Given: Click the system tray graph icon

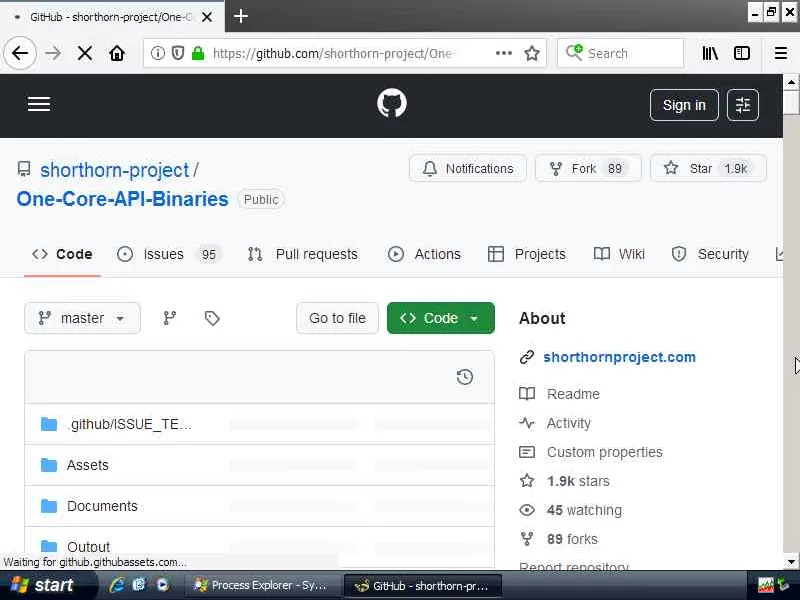Looking at the screenshot, I should tap(765, 585).
